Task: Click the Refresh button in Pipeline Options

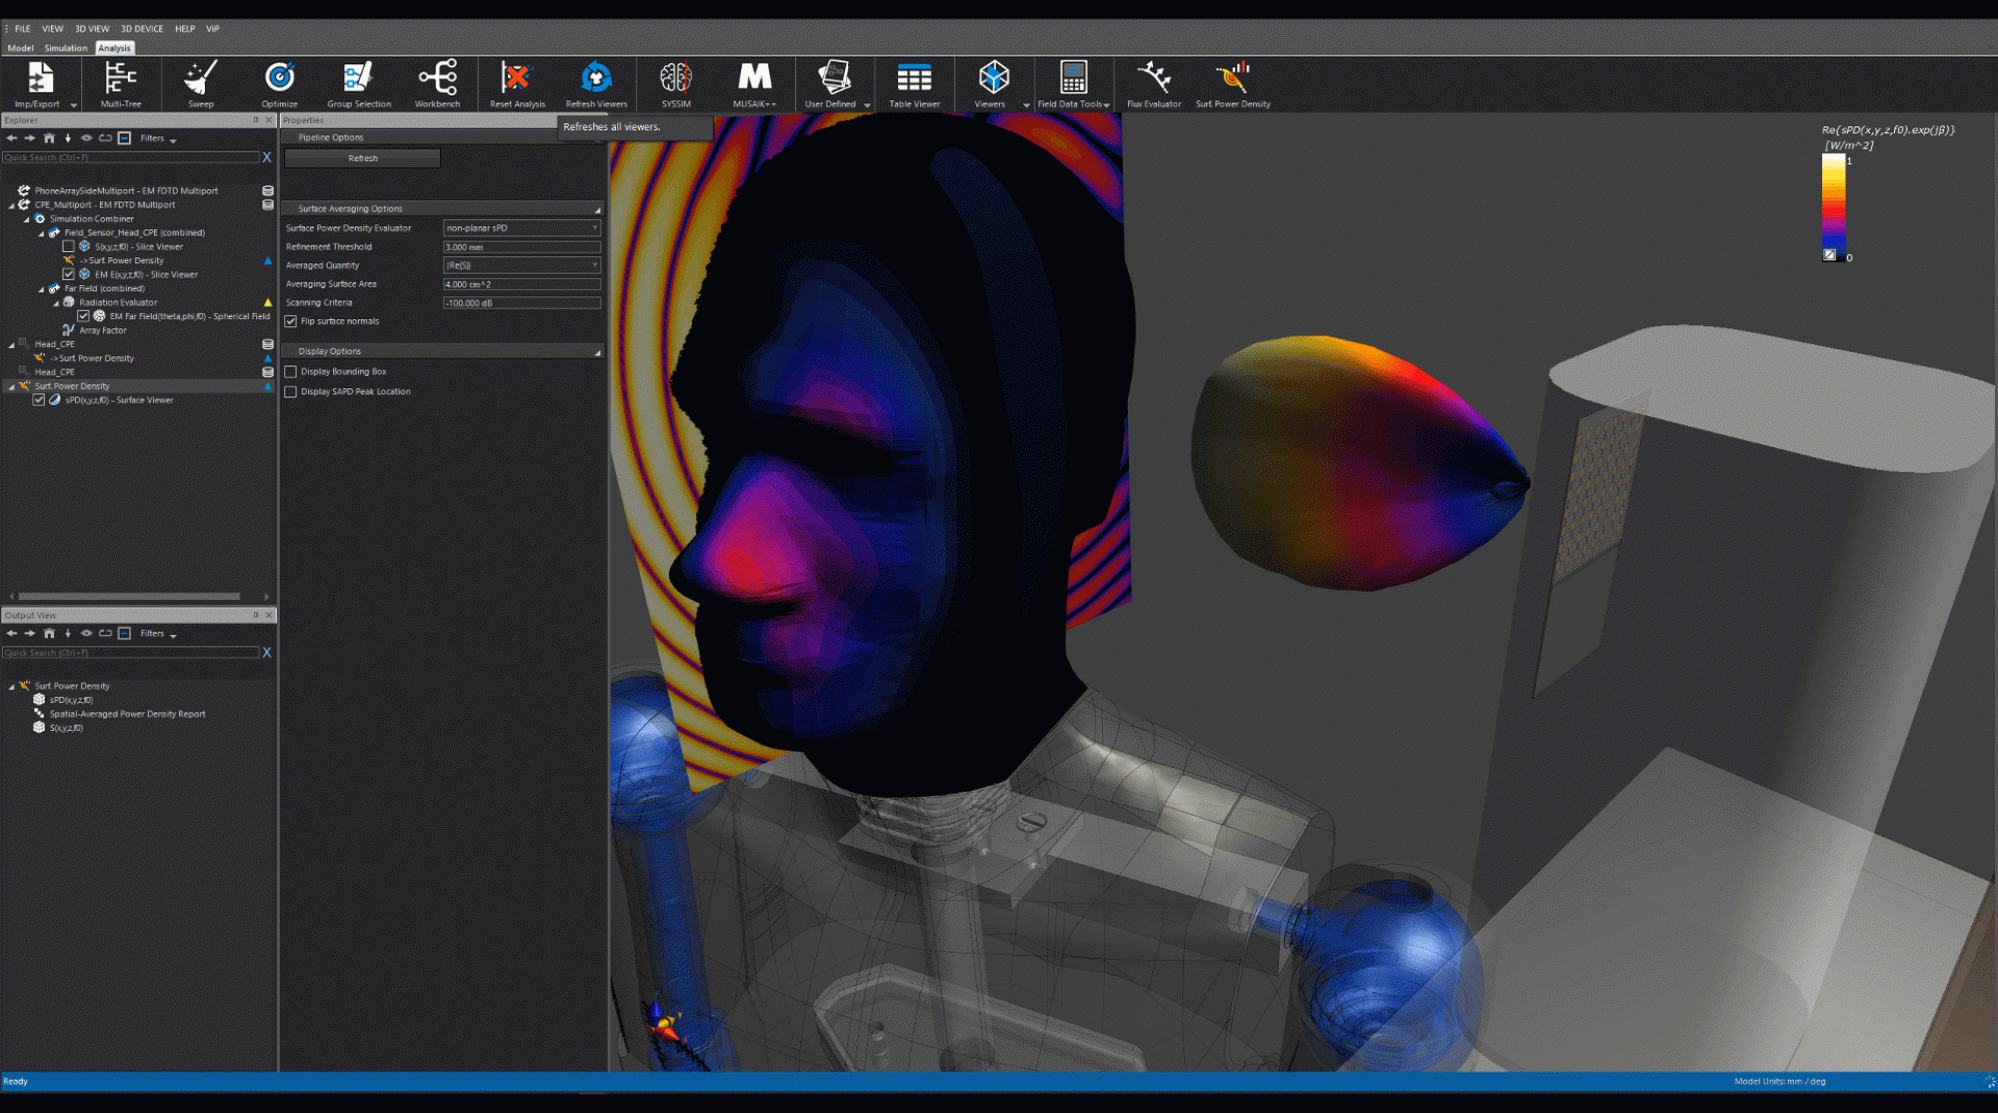Action: [361, 158]
